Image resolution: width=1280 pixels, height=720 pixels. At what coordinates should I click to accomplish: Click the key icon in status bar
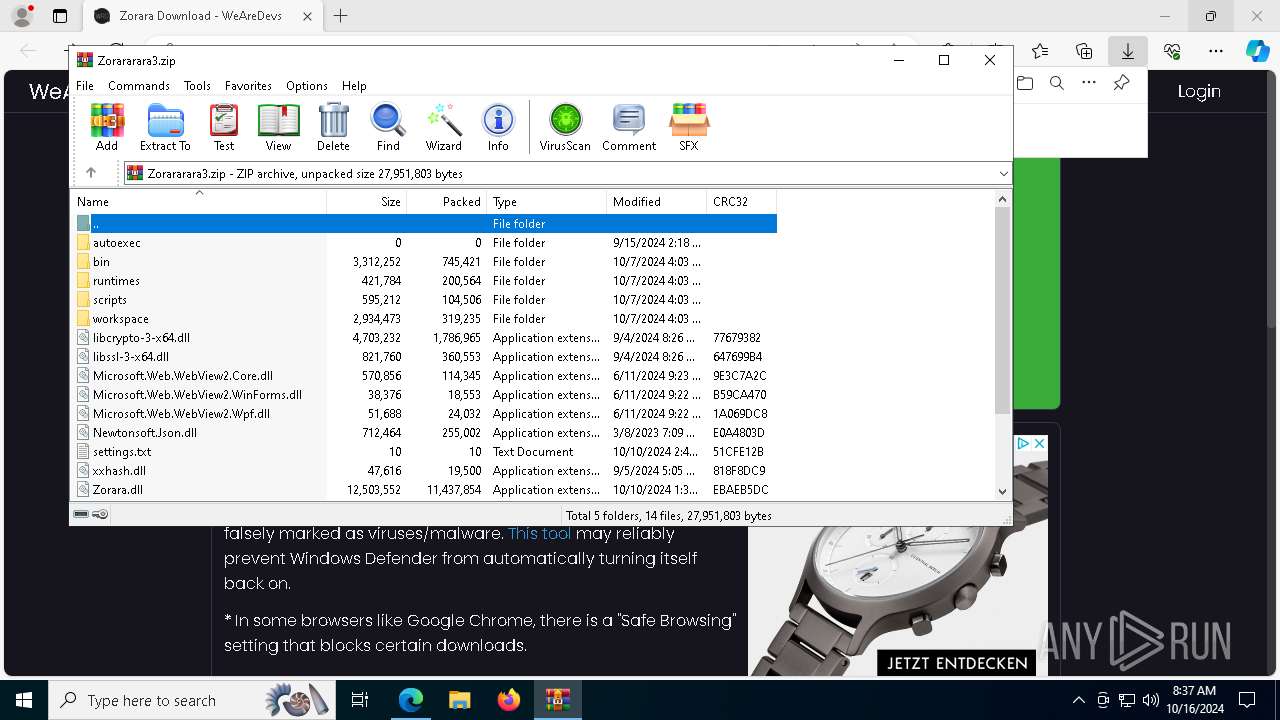[x=100, y=514]
